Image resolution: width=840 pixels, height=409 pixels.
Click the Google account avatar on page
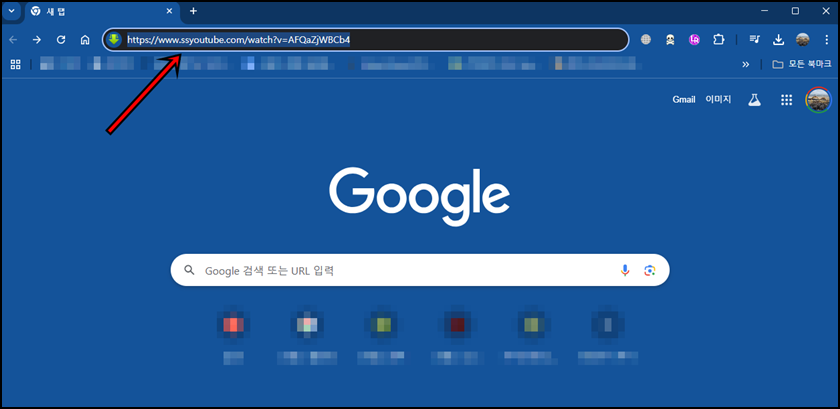[818, 100]
